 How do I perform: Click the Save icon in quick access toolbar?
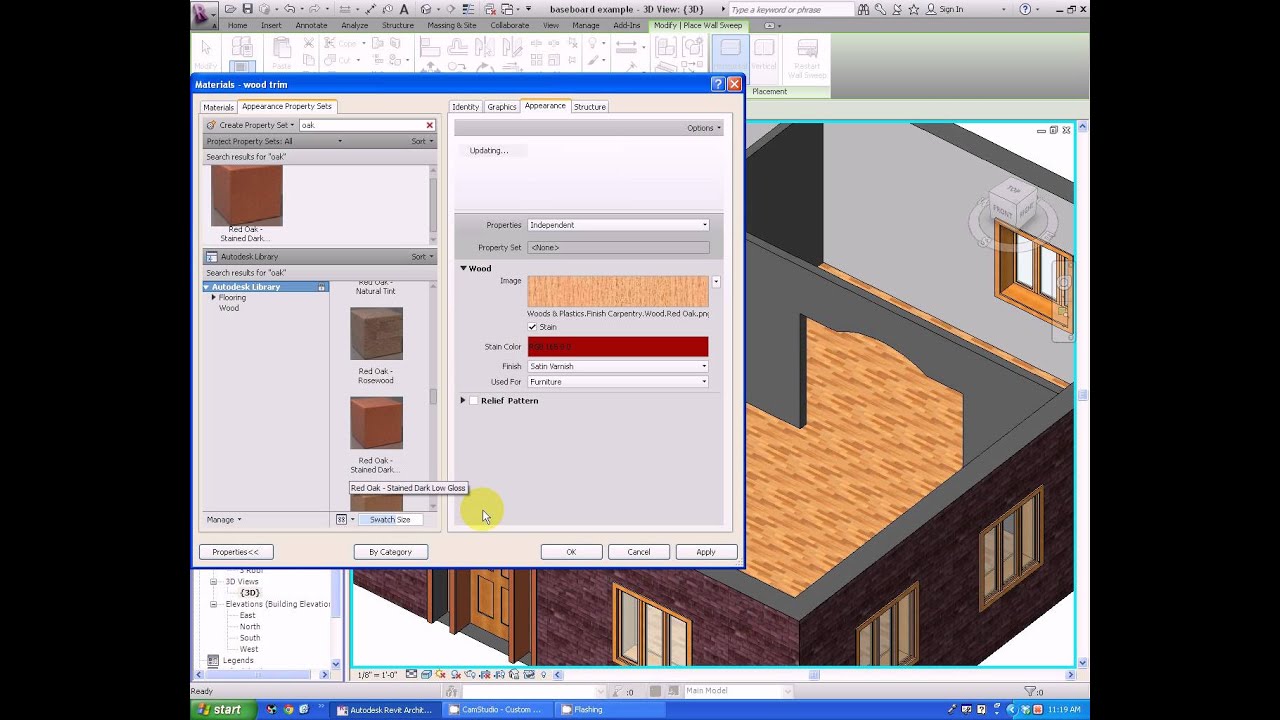247,9
